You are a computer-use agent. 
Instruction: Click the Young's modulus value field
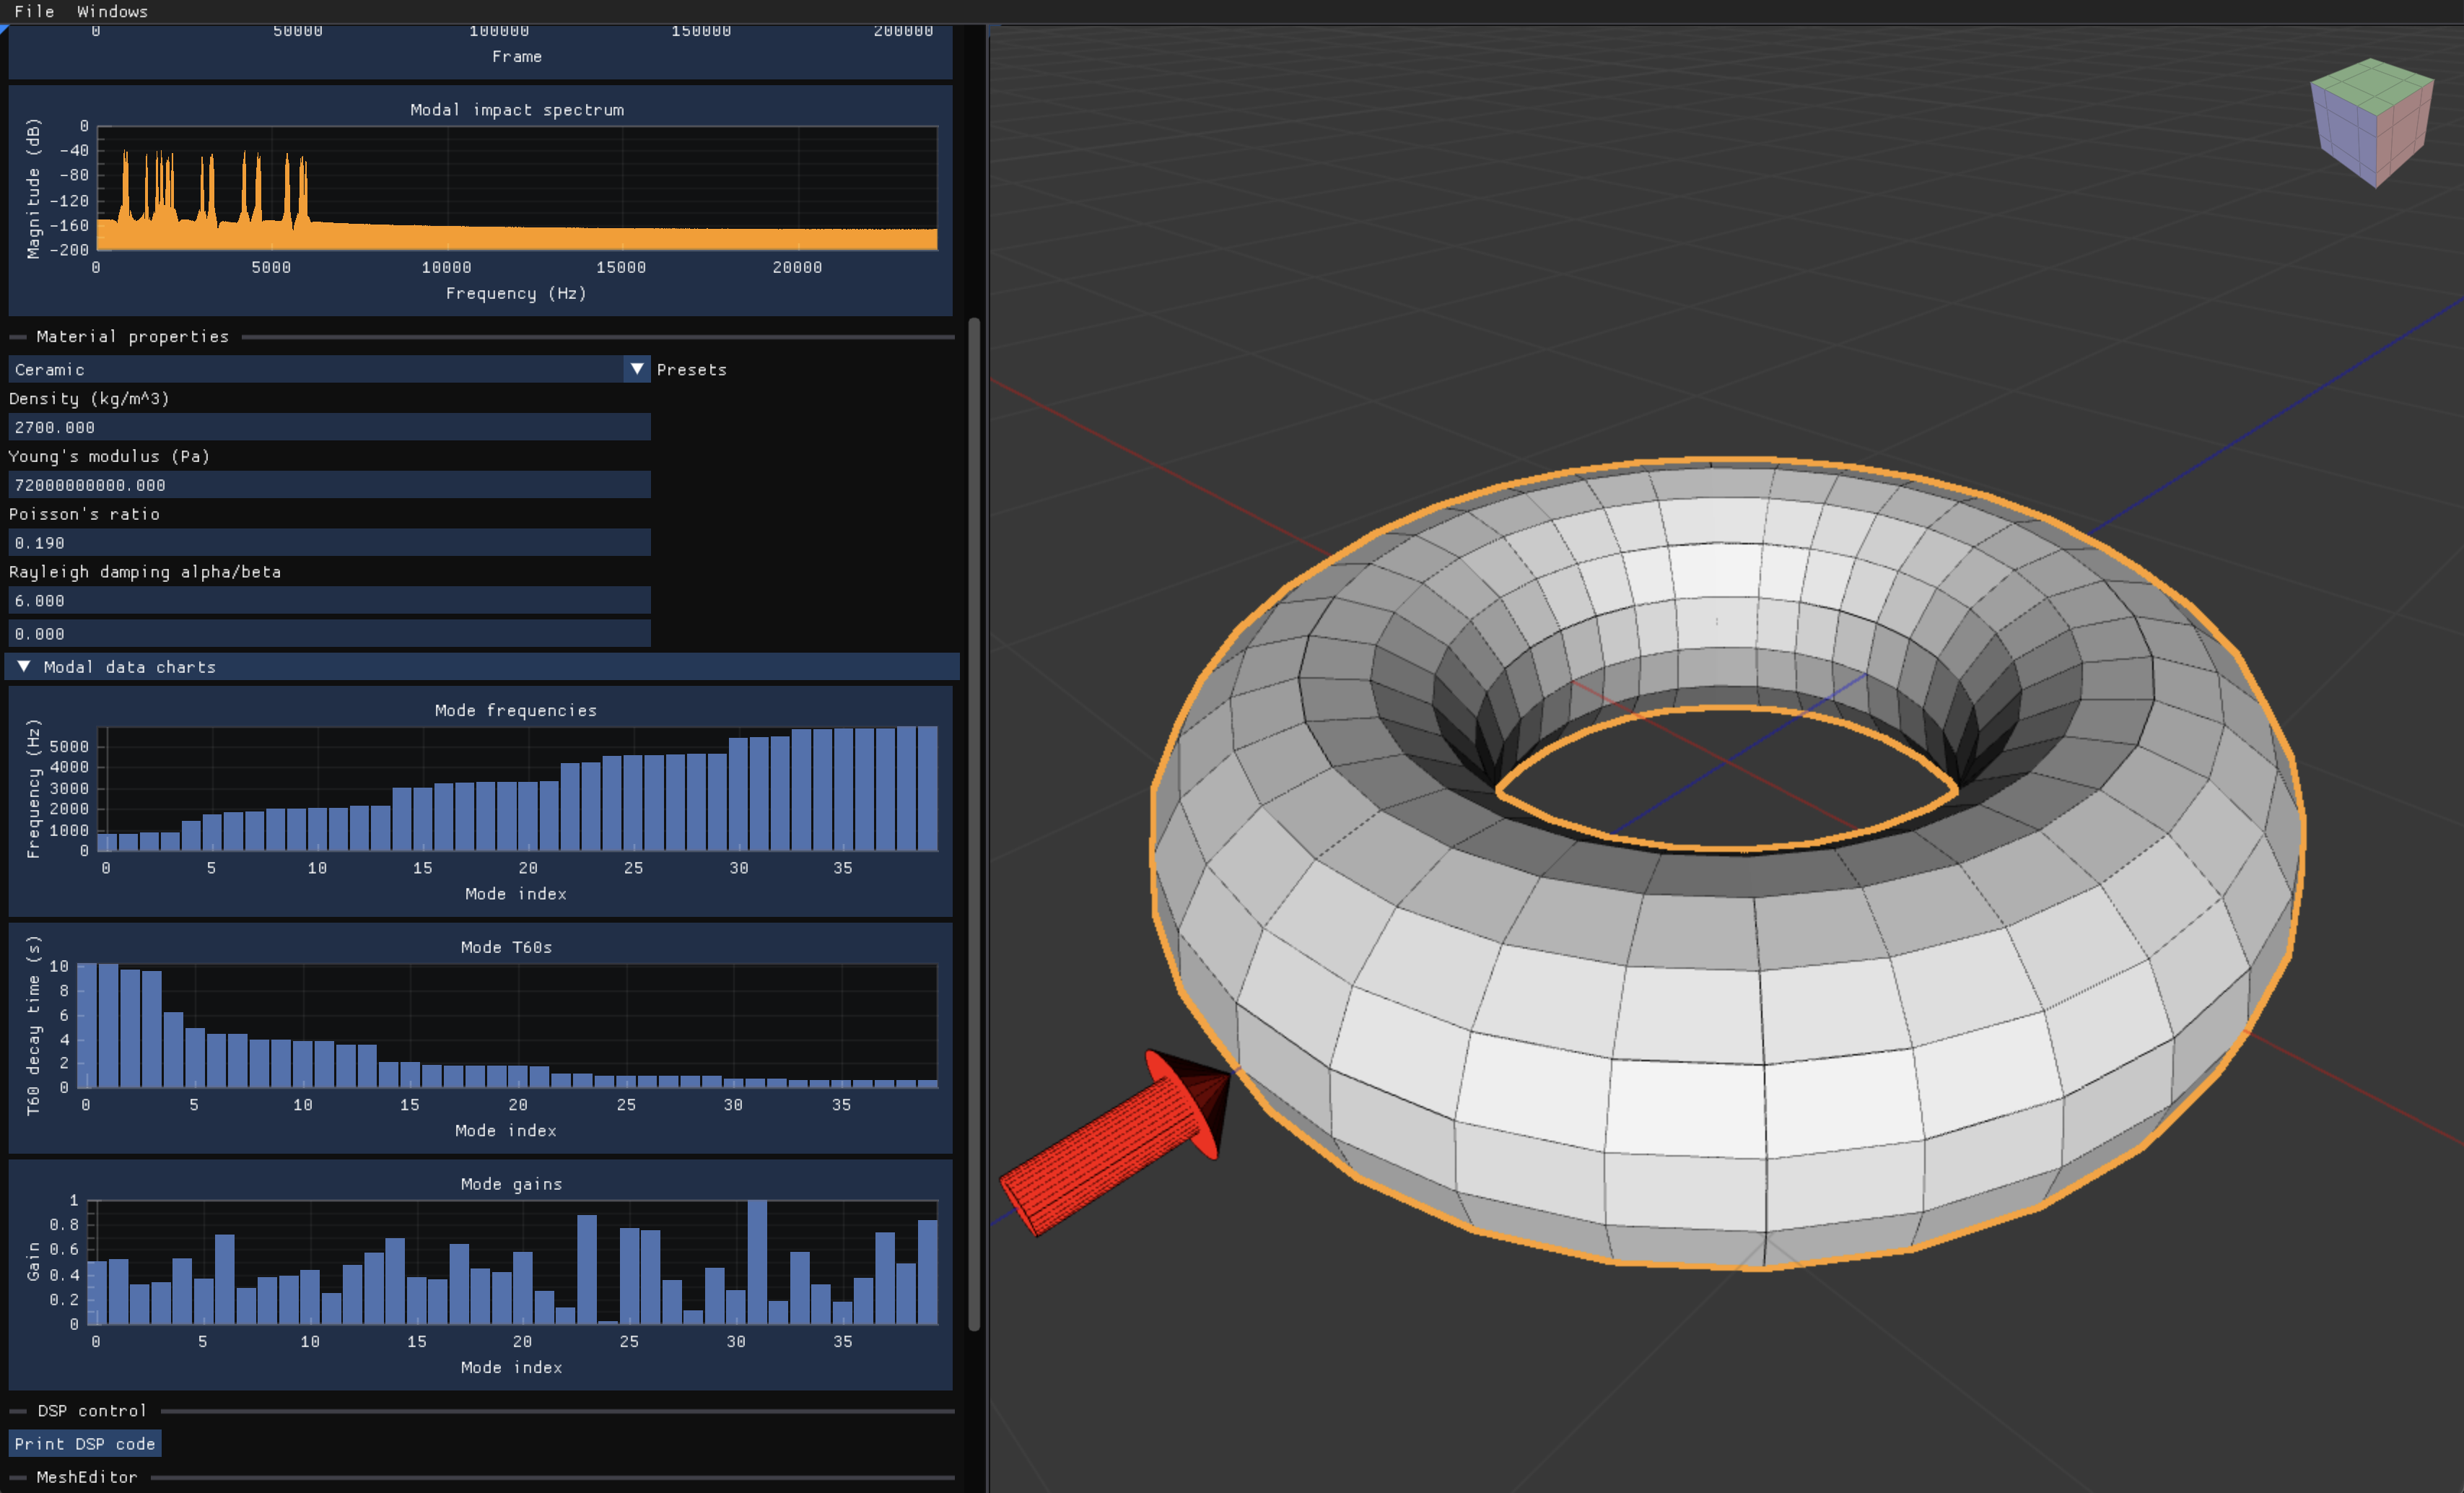pyautogui.click(x=329, y=485)
